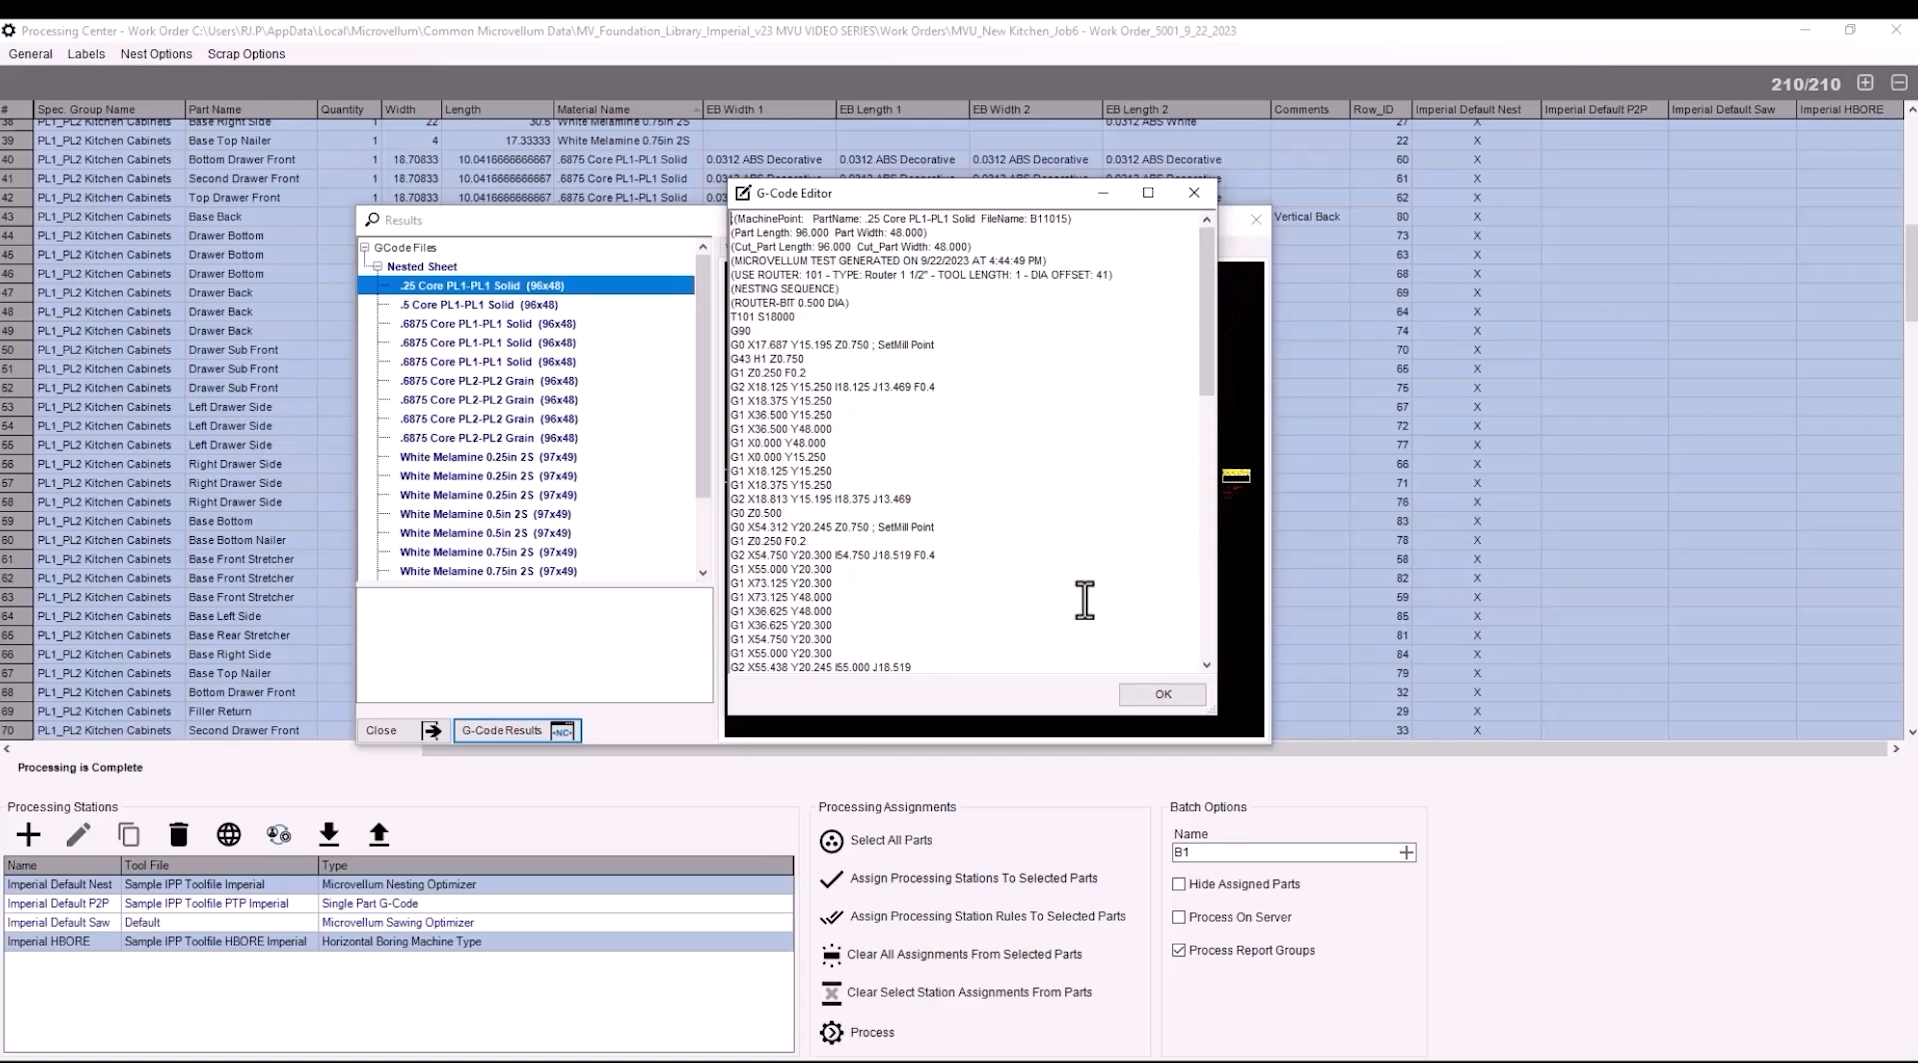
Task: Click scroll-down arrow of the GCode Files tree
Action: pyautogui.click(x=703, y=573)
